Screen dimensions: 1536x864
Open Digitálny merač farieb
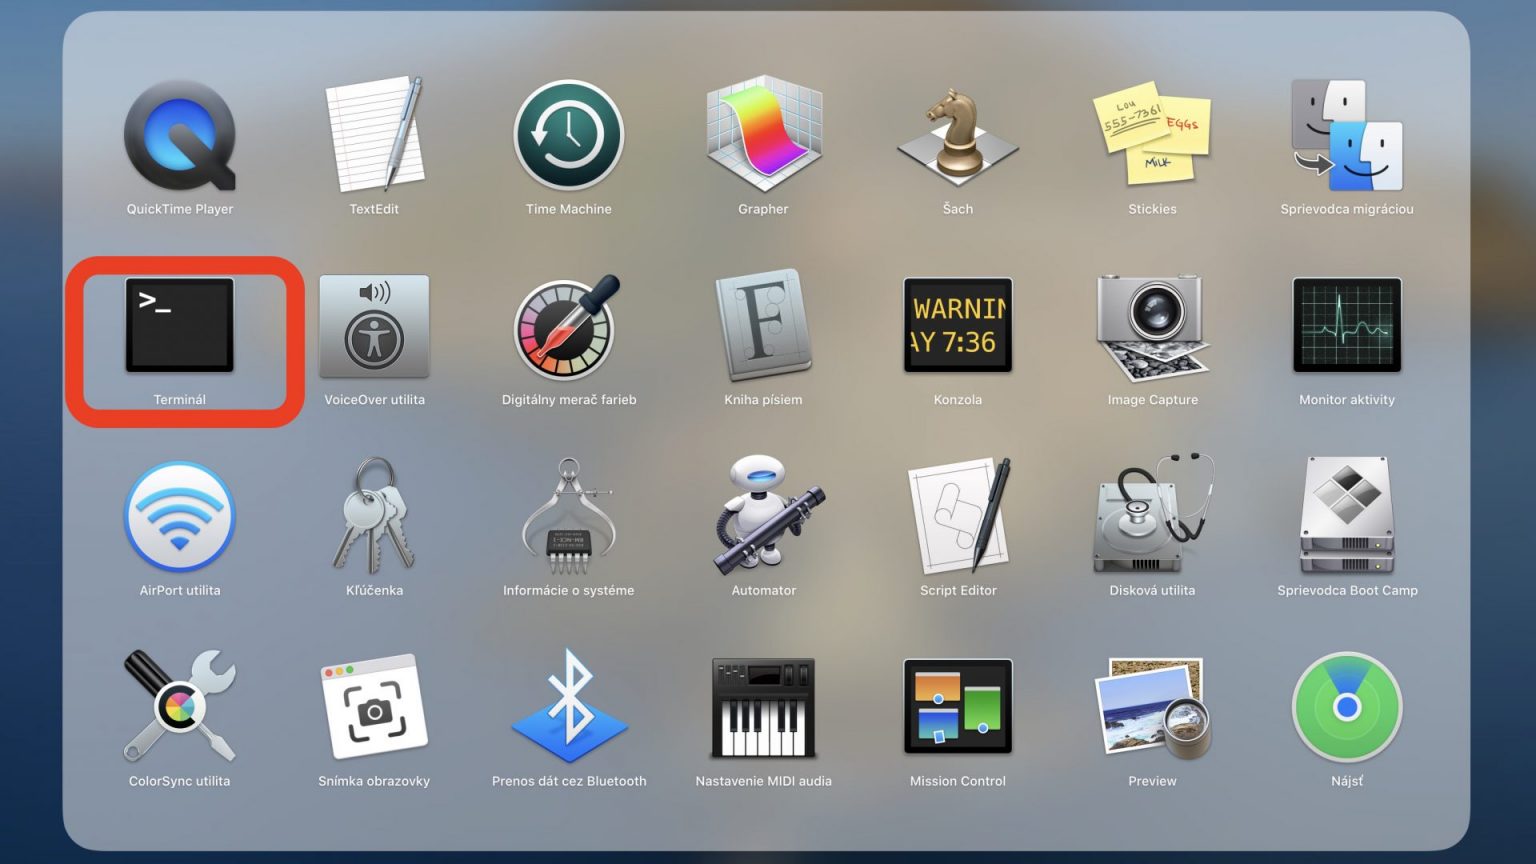[x=569, y=326]
